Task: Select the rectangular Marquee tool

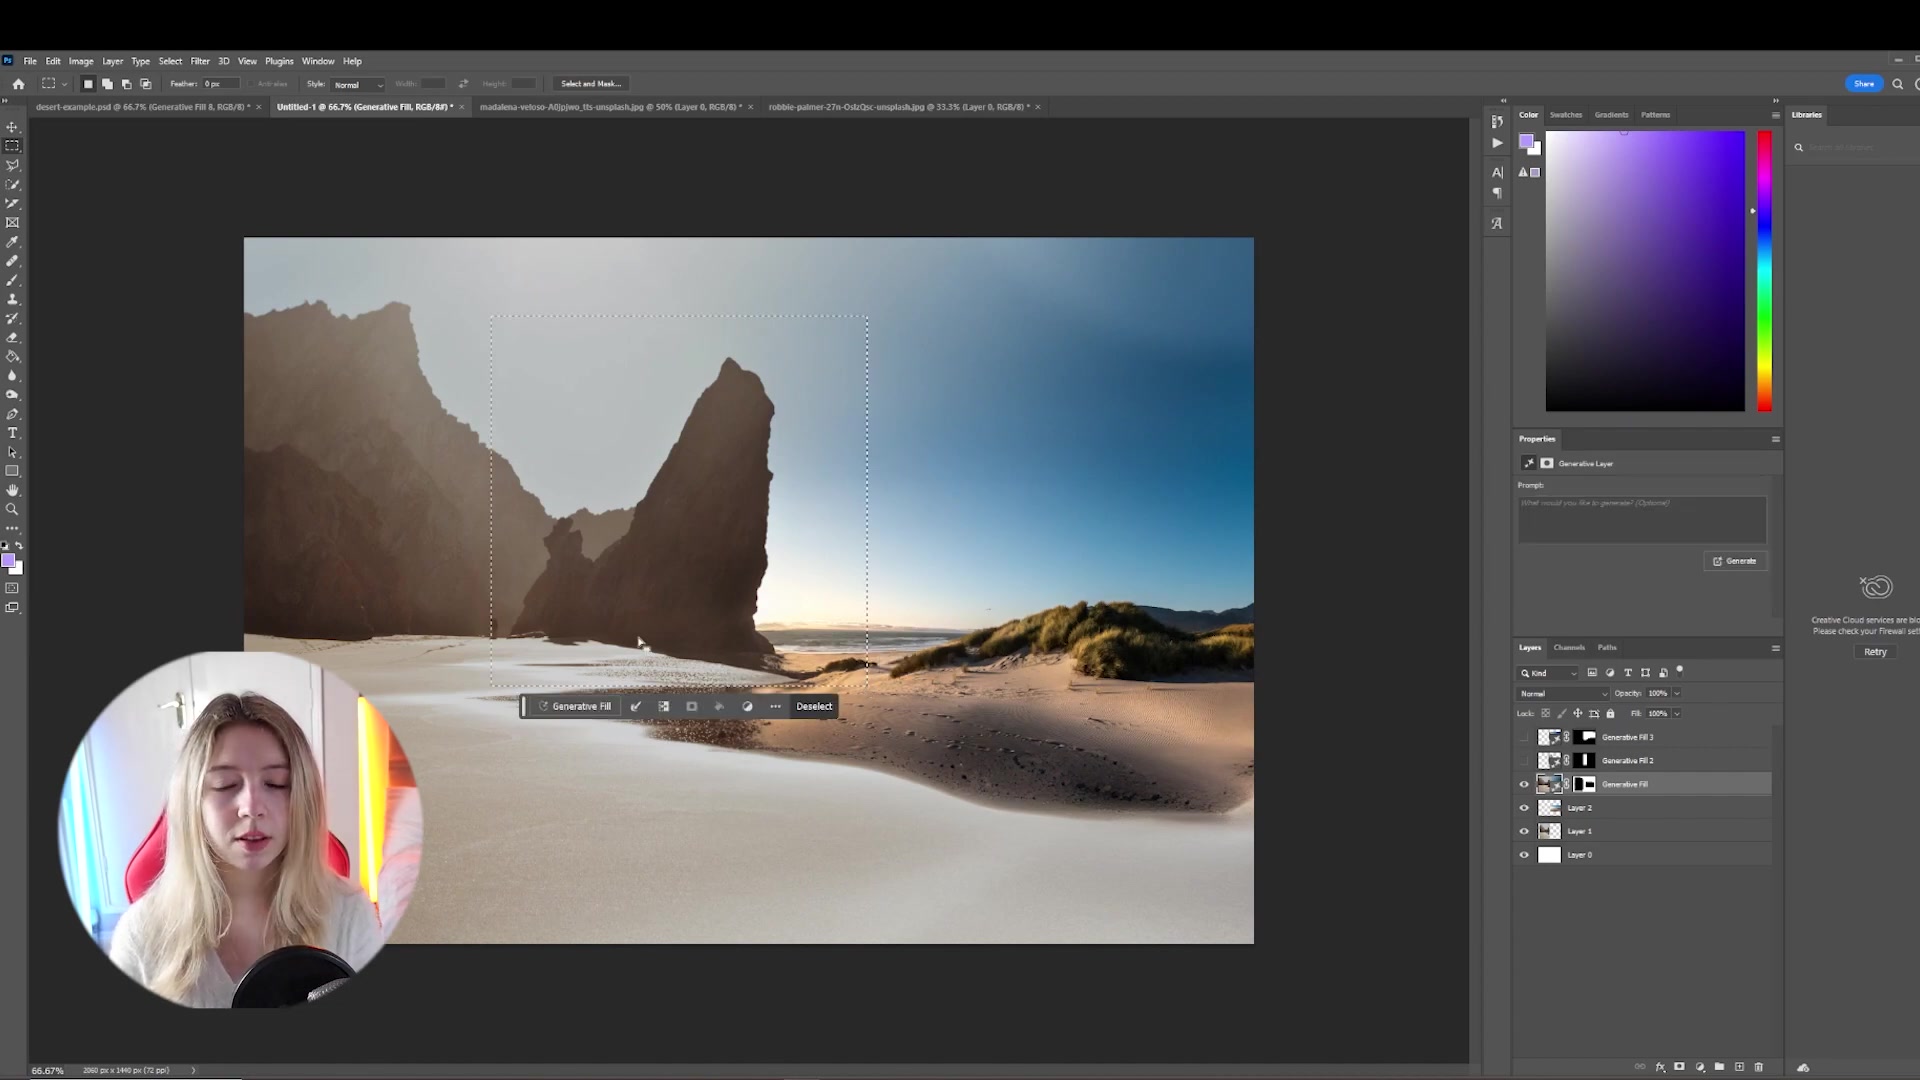Action: click(13, 144)
